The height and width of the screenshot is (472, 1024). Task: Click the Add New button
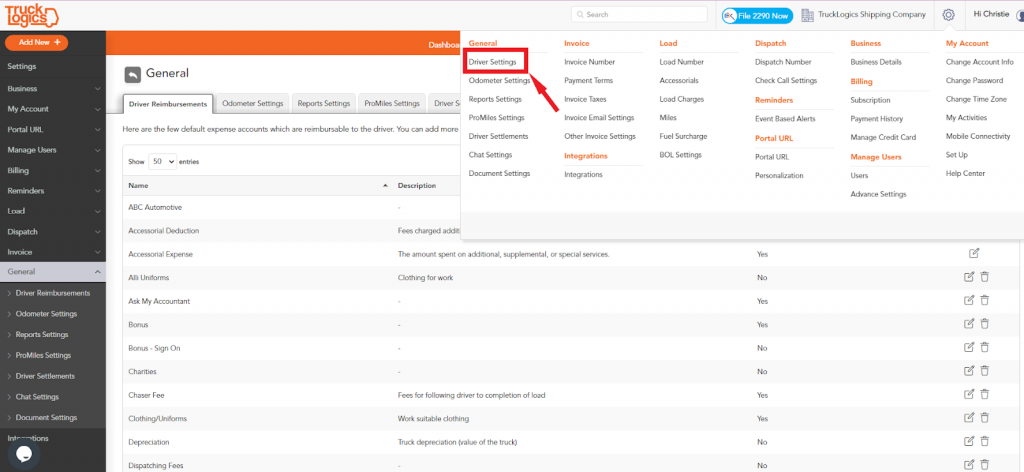point(37,42)
